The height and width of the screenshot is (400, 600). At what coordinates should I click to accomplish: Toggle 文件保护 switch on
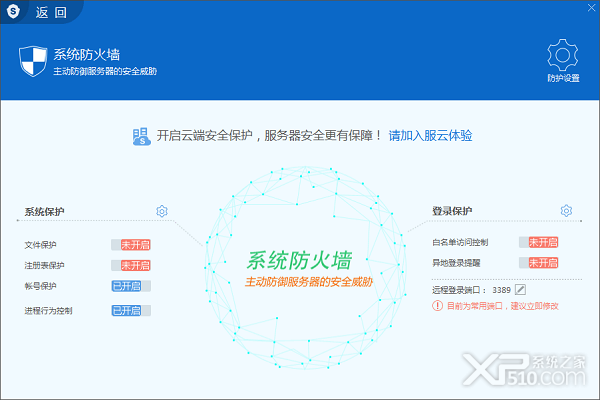pos(131,245)
